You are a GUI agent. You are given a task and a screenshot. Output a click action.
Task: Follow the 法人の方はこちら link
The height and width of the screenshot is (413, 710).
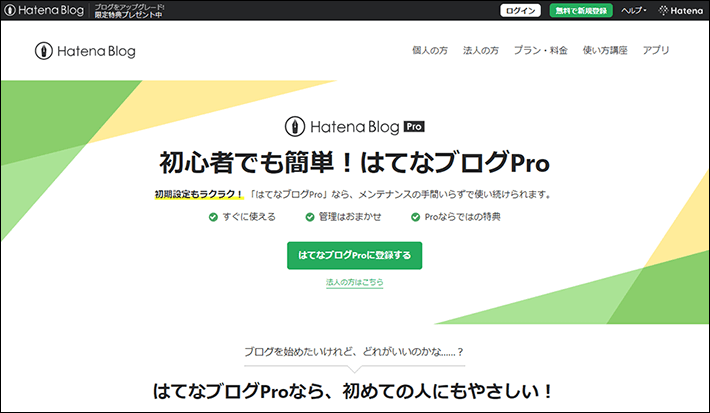click(355, 282)
